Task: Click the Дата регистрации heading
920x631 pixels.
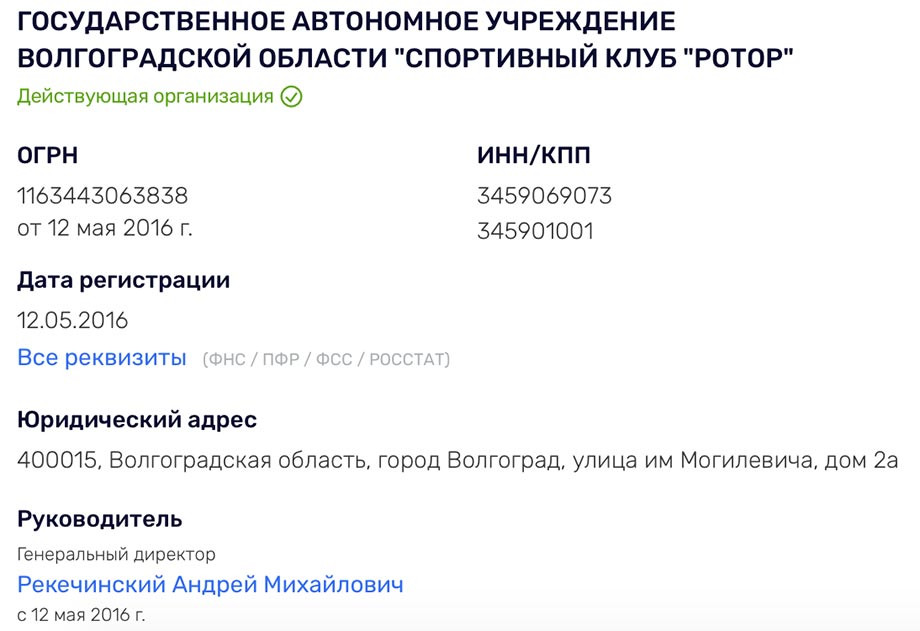Action: click(123, 281)
